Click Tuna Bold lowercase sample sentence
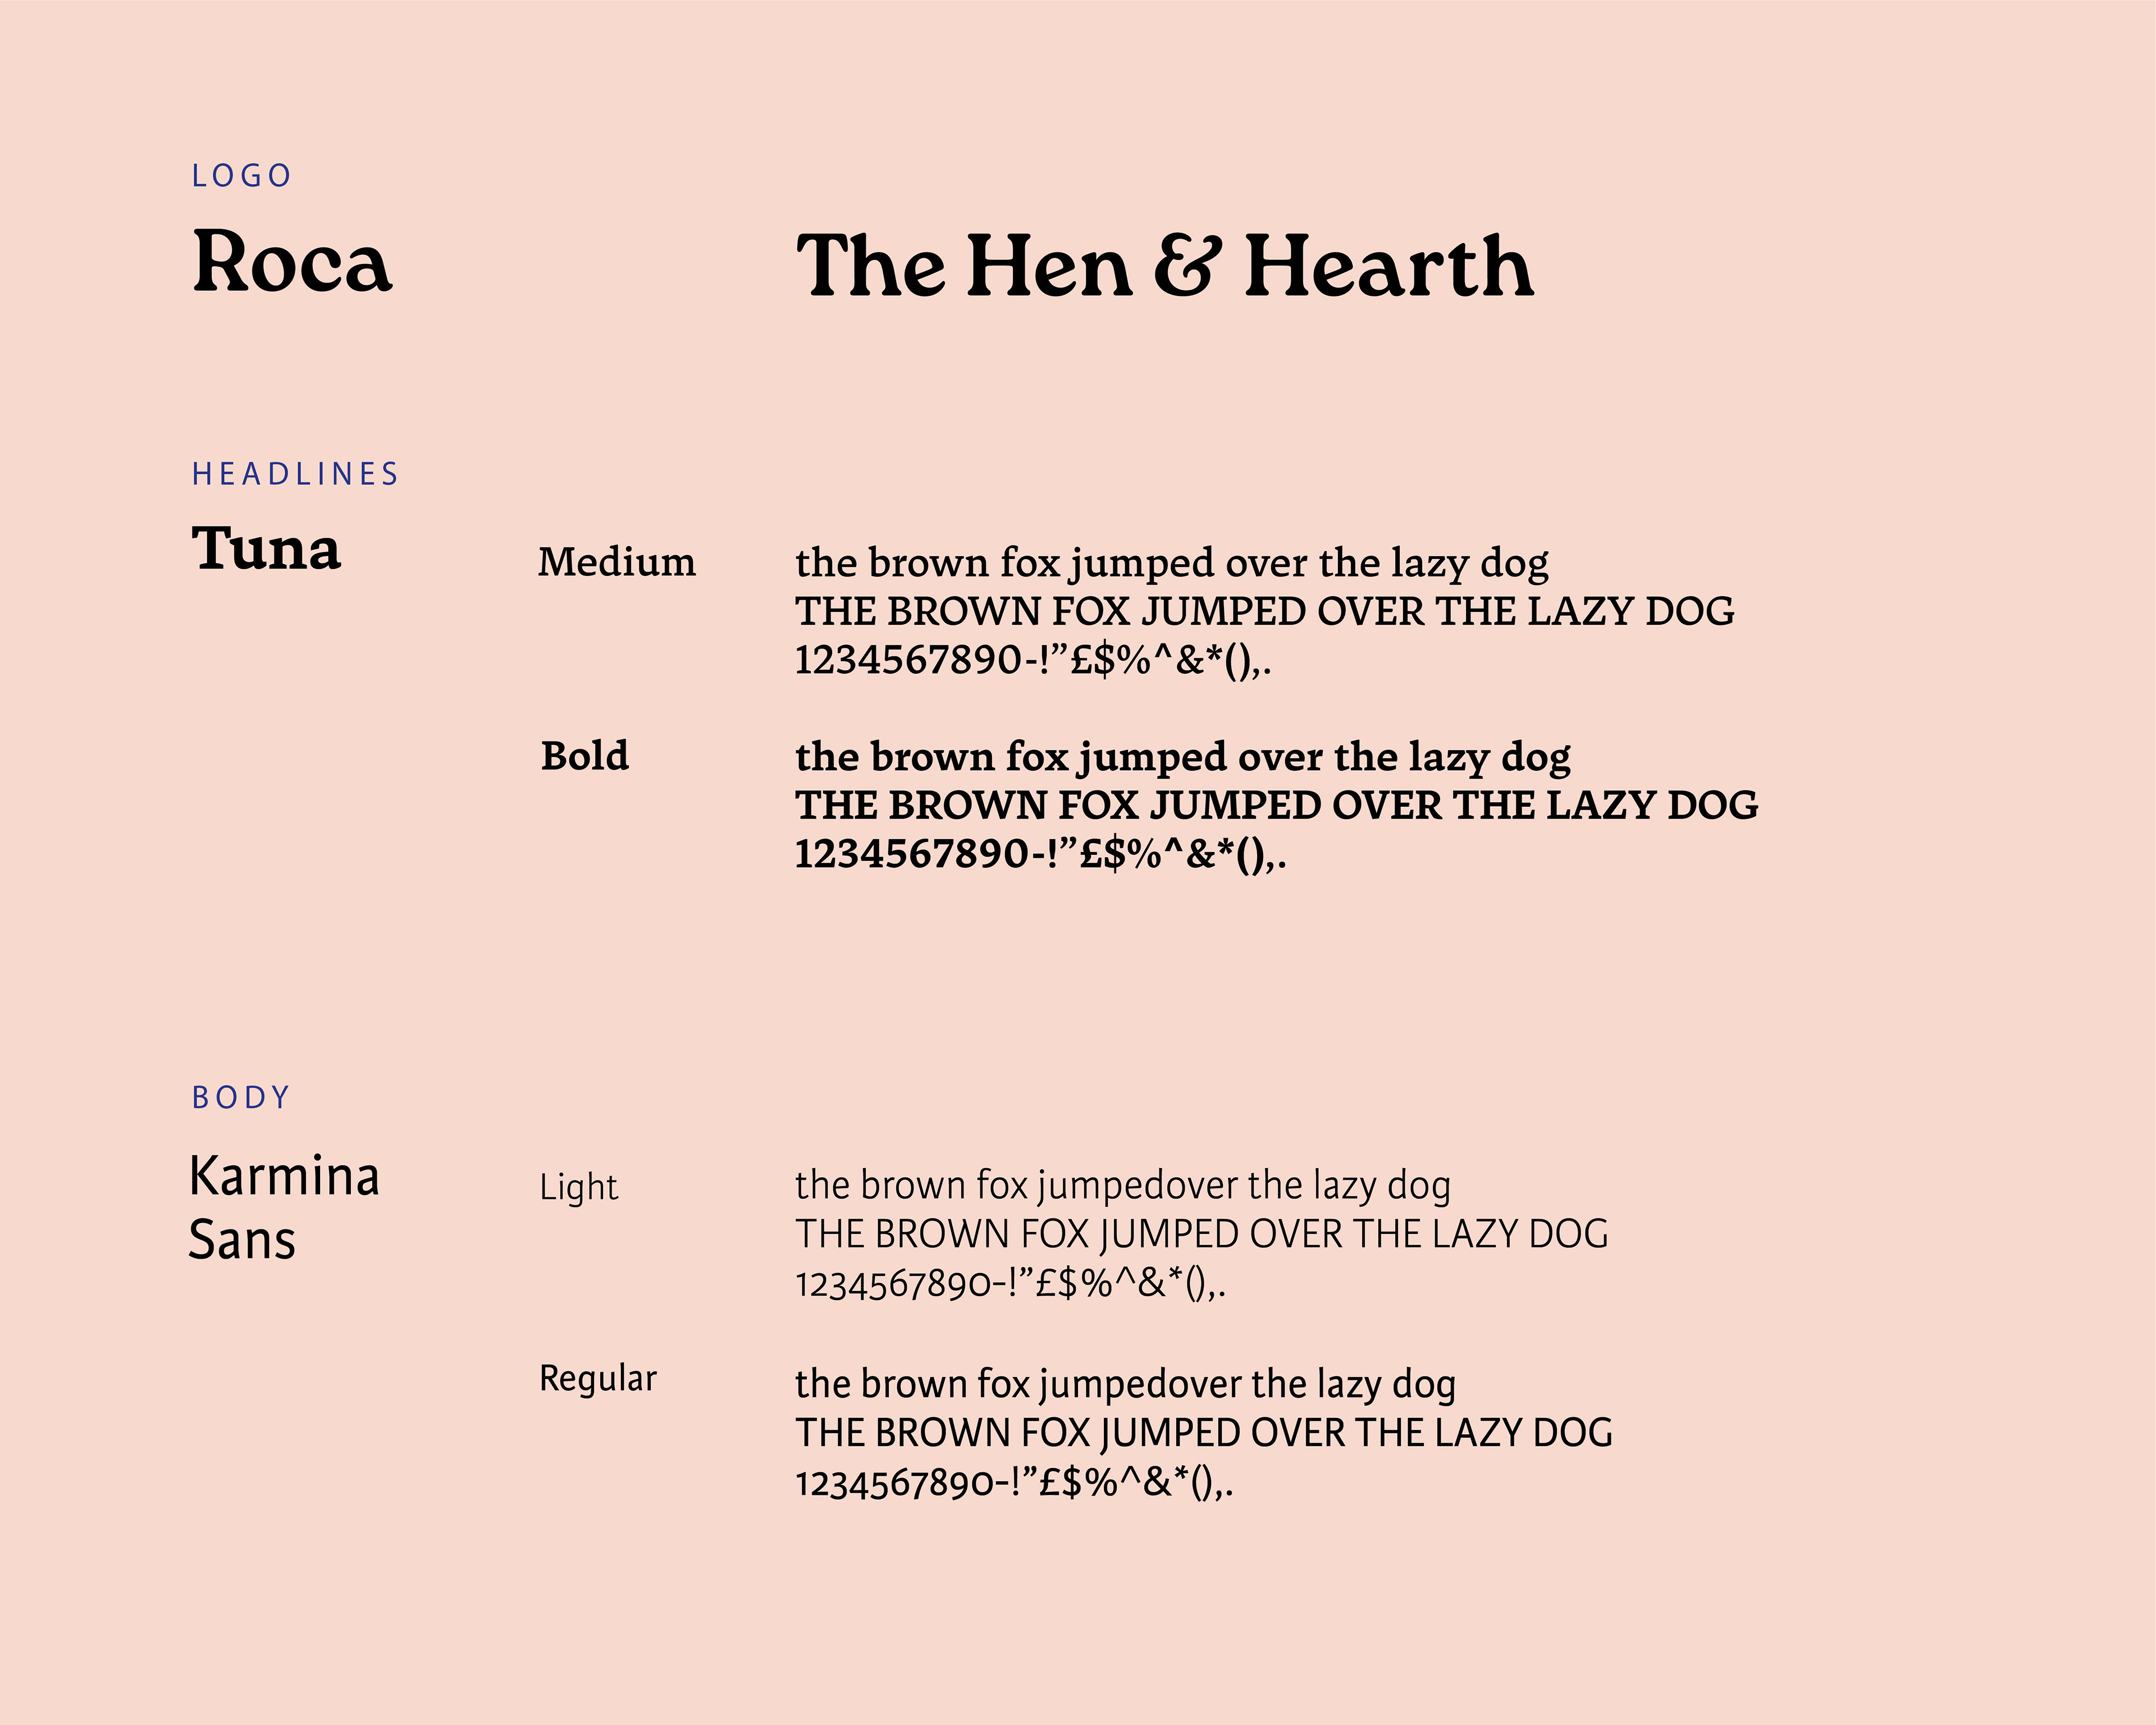The height and width of the screenshot is (1725, 2156). (x=1183, y=758)
